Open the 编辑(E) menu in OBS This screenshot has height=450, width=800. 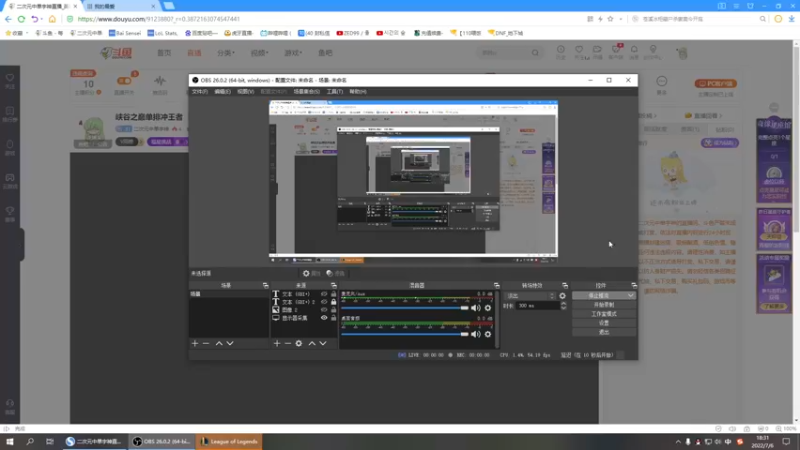pos(222,92)
